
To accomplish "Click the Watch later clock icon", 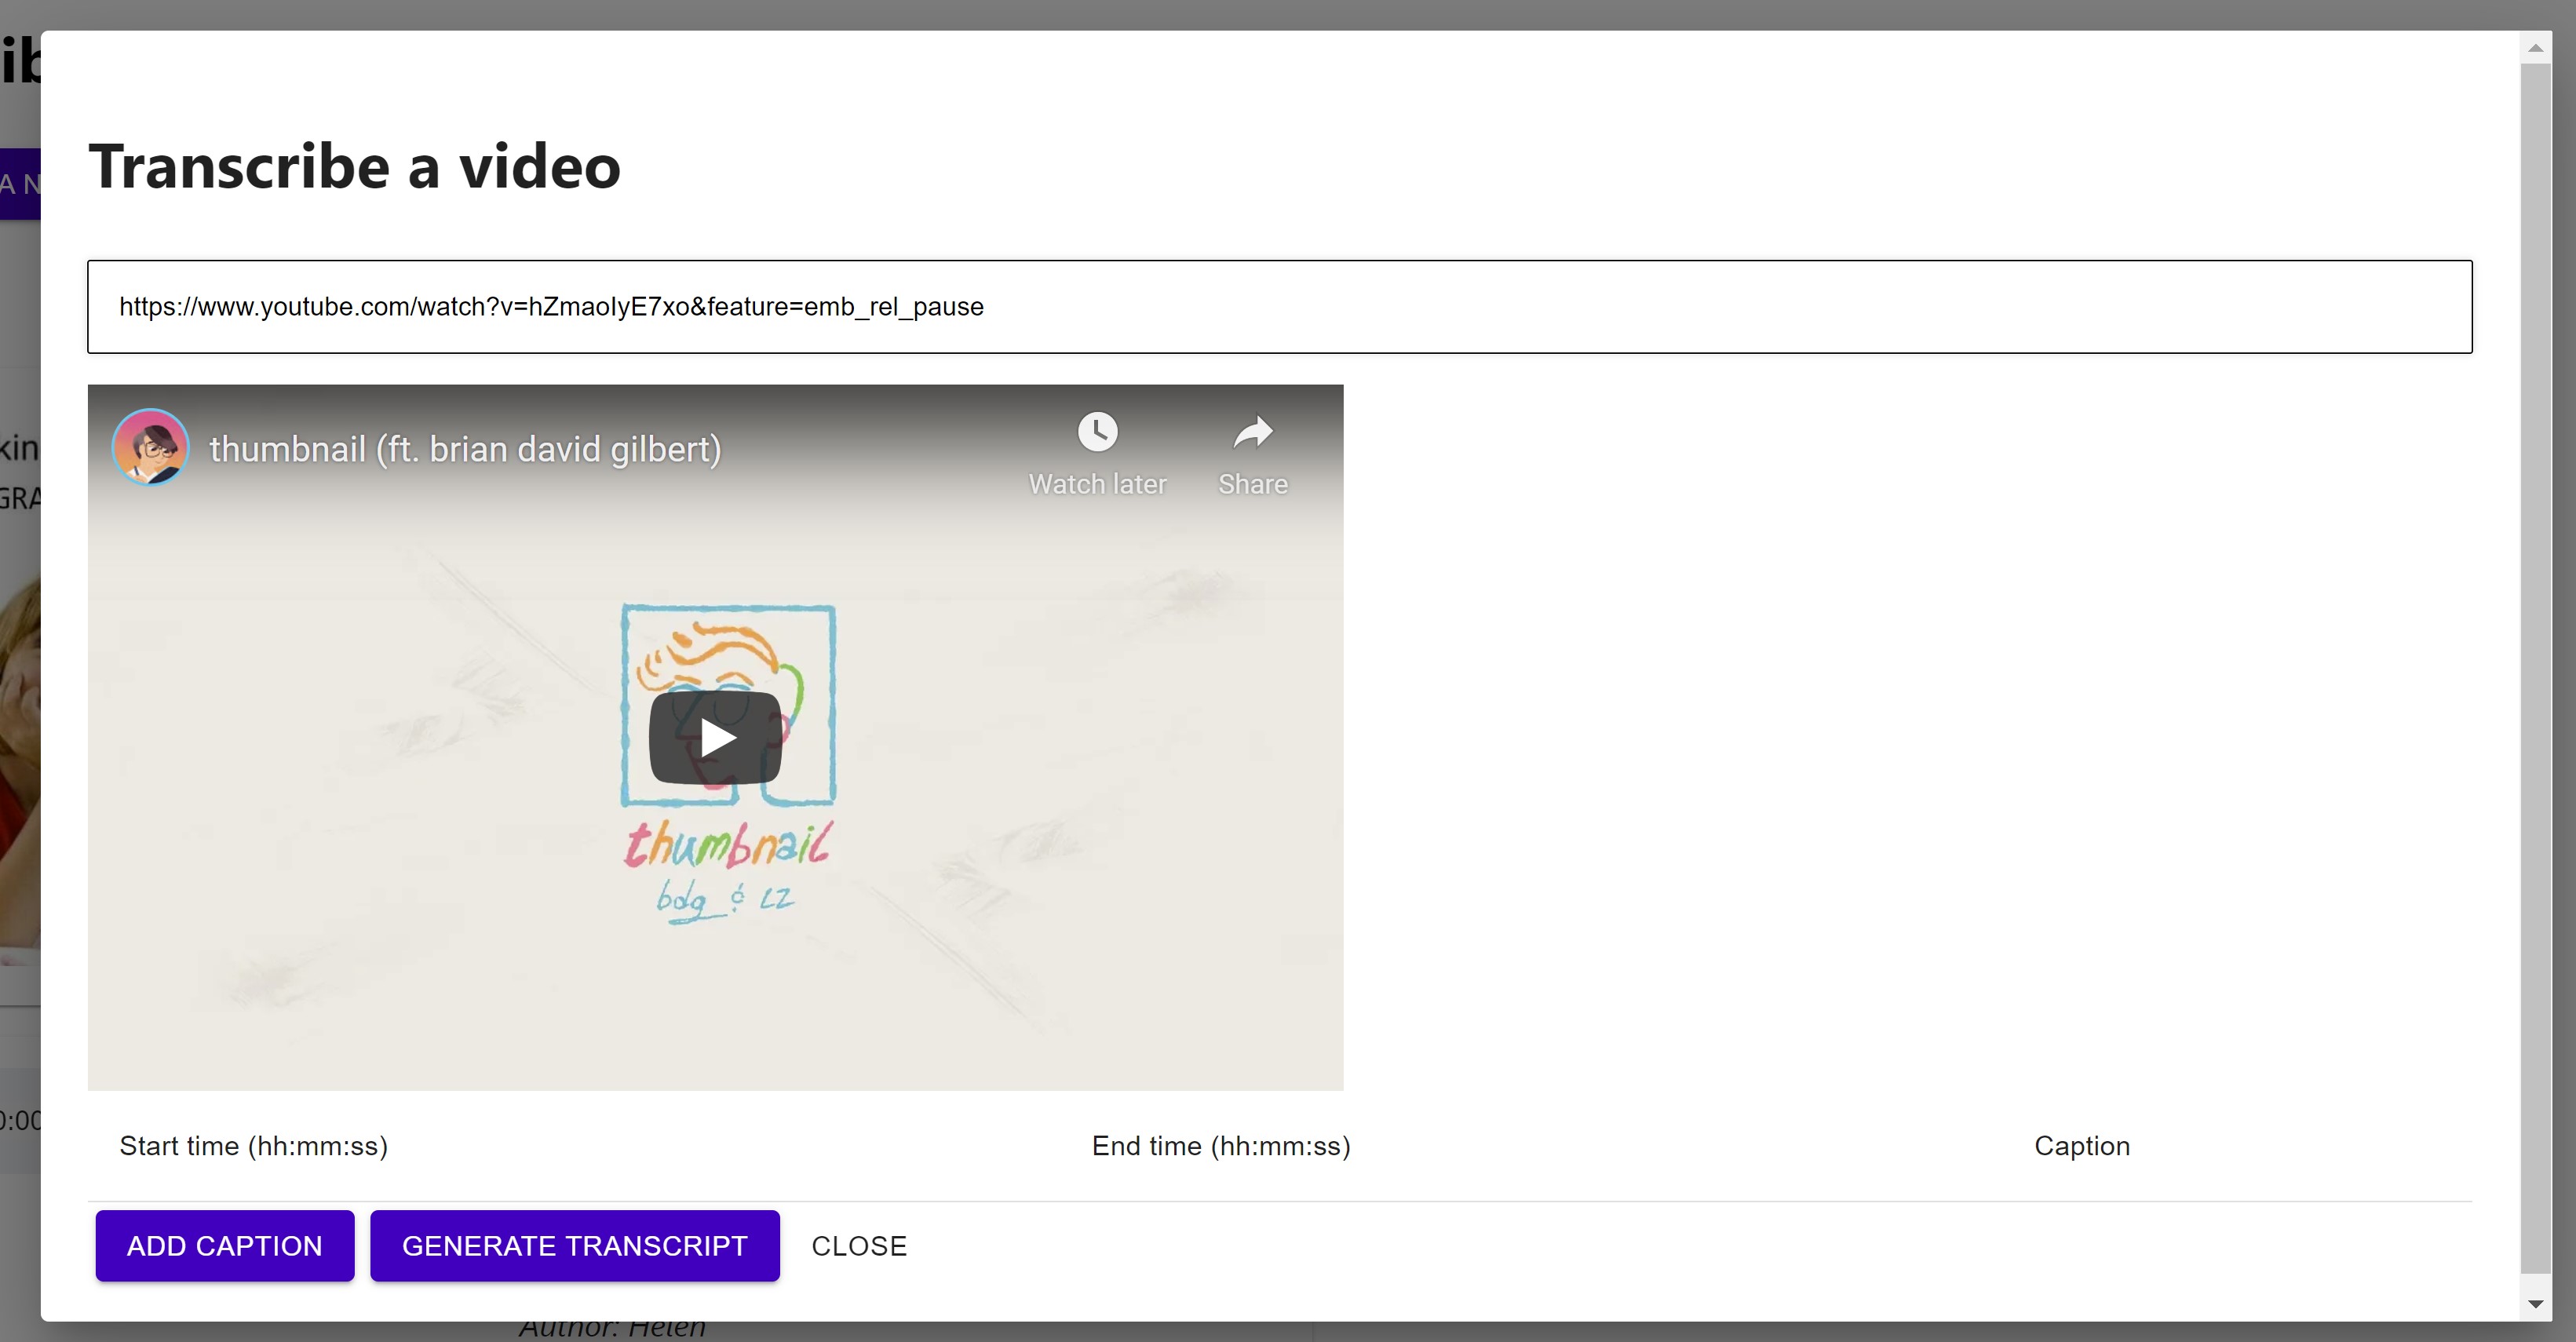I will 1097,432.
